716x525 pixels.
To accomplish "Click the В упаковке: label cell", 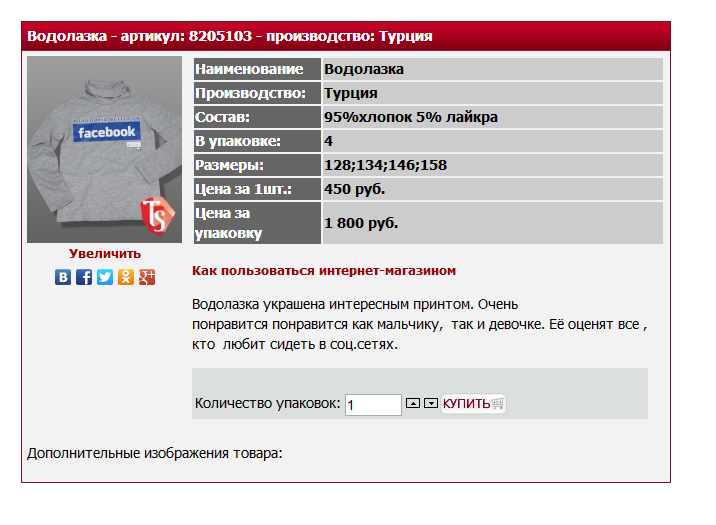I will tap(258, 141).
